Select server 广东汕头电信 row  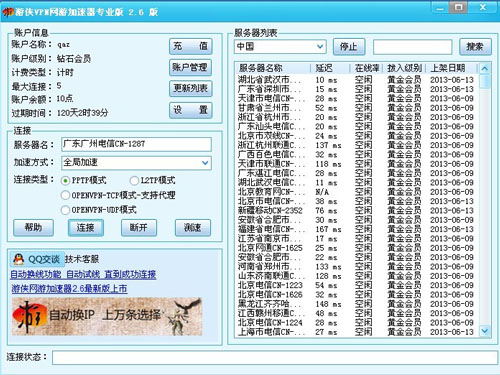click(357, 127)
